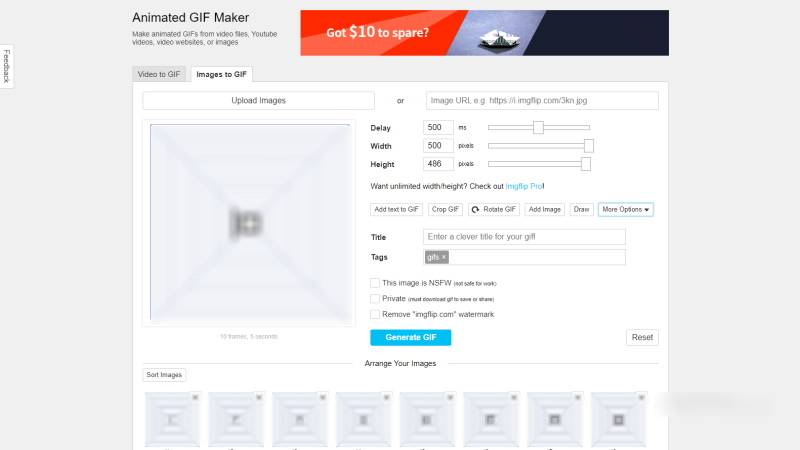Select the fourth frame thumbnail
800x450 pixels.
click(363, 420)
